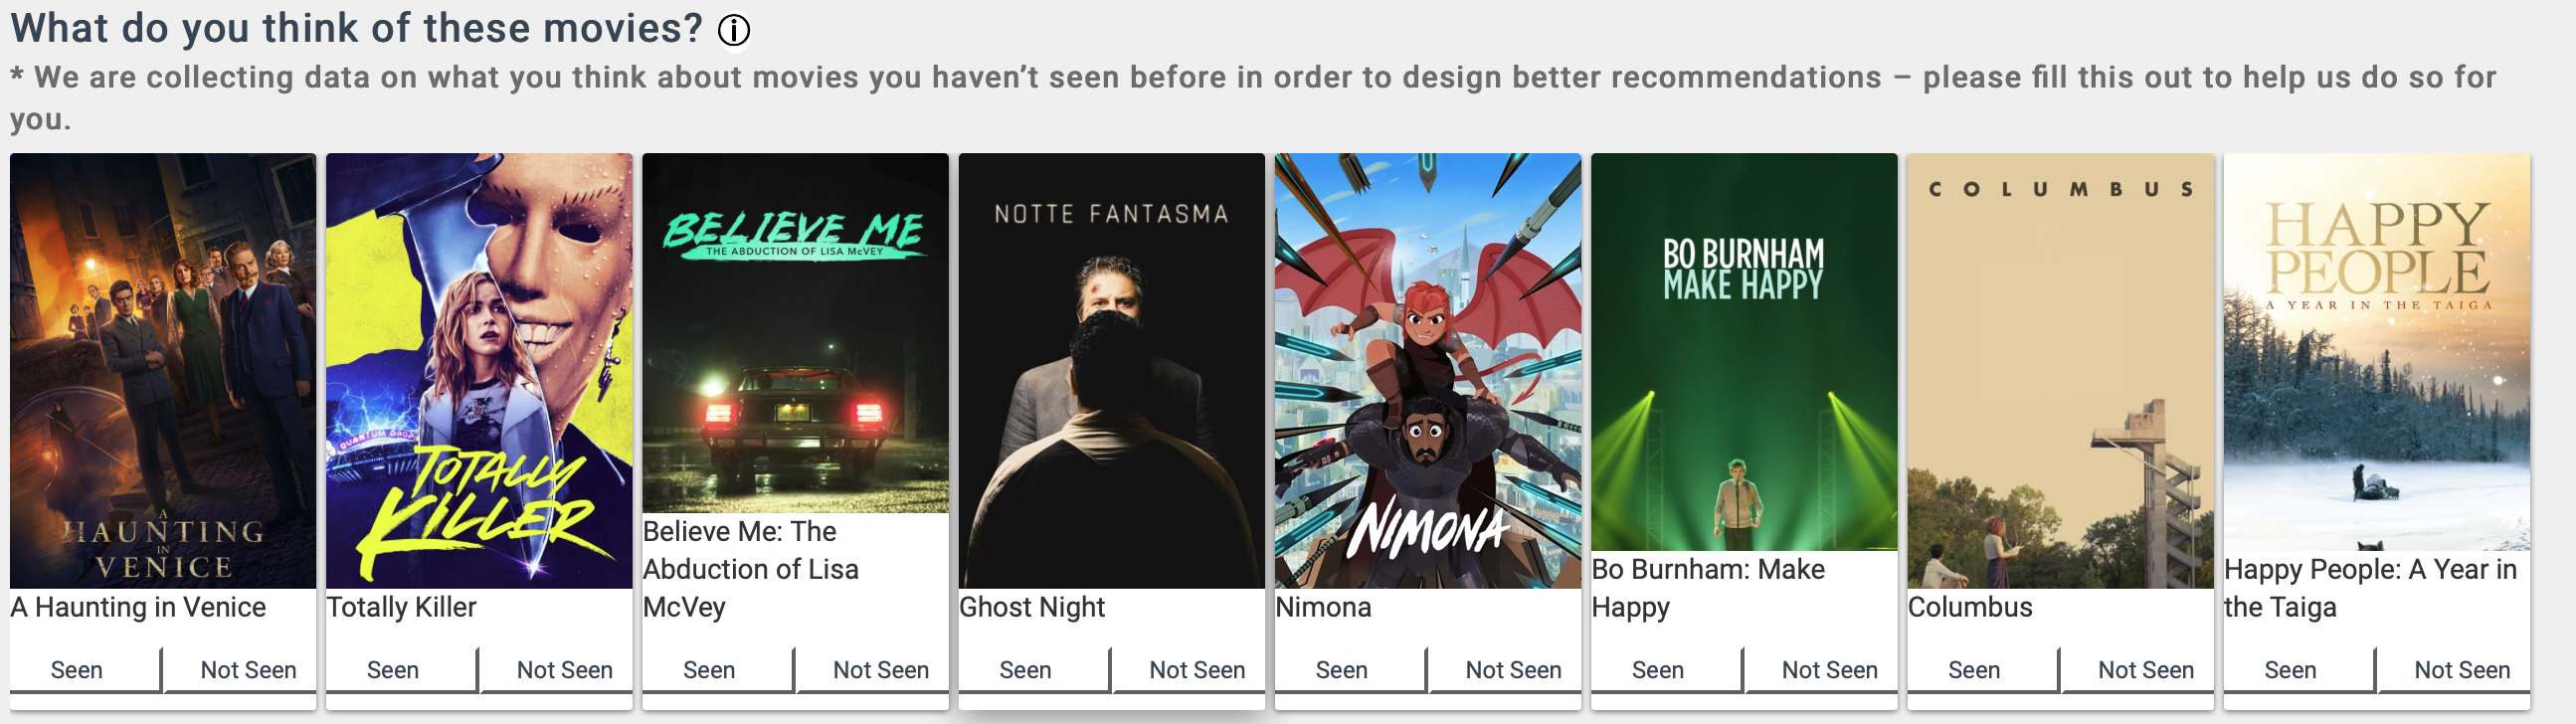Select Seen for Bo Burnham: Make Happy

(x=1658, y=670)
